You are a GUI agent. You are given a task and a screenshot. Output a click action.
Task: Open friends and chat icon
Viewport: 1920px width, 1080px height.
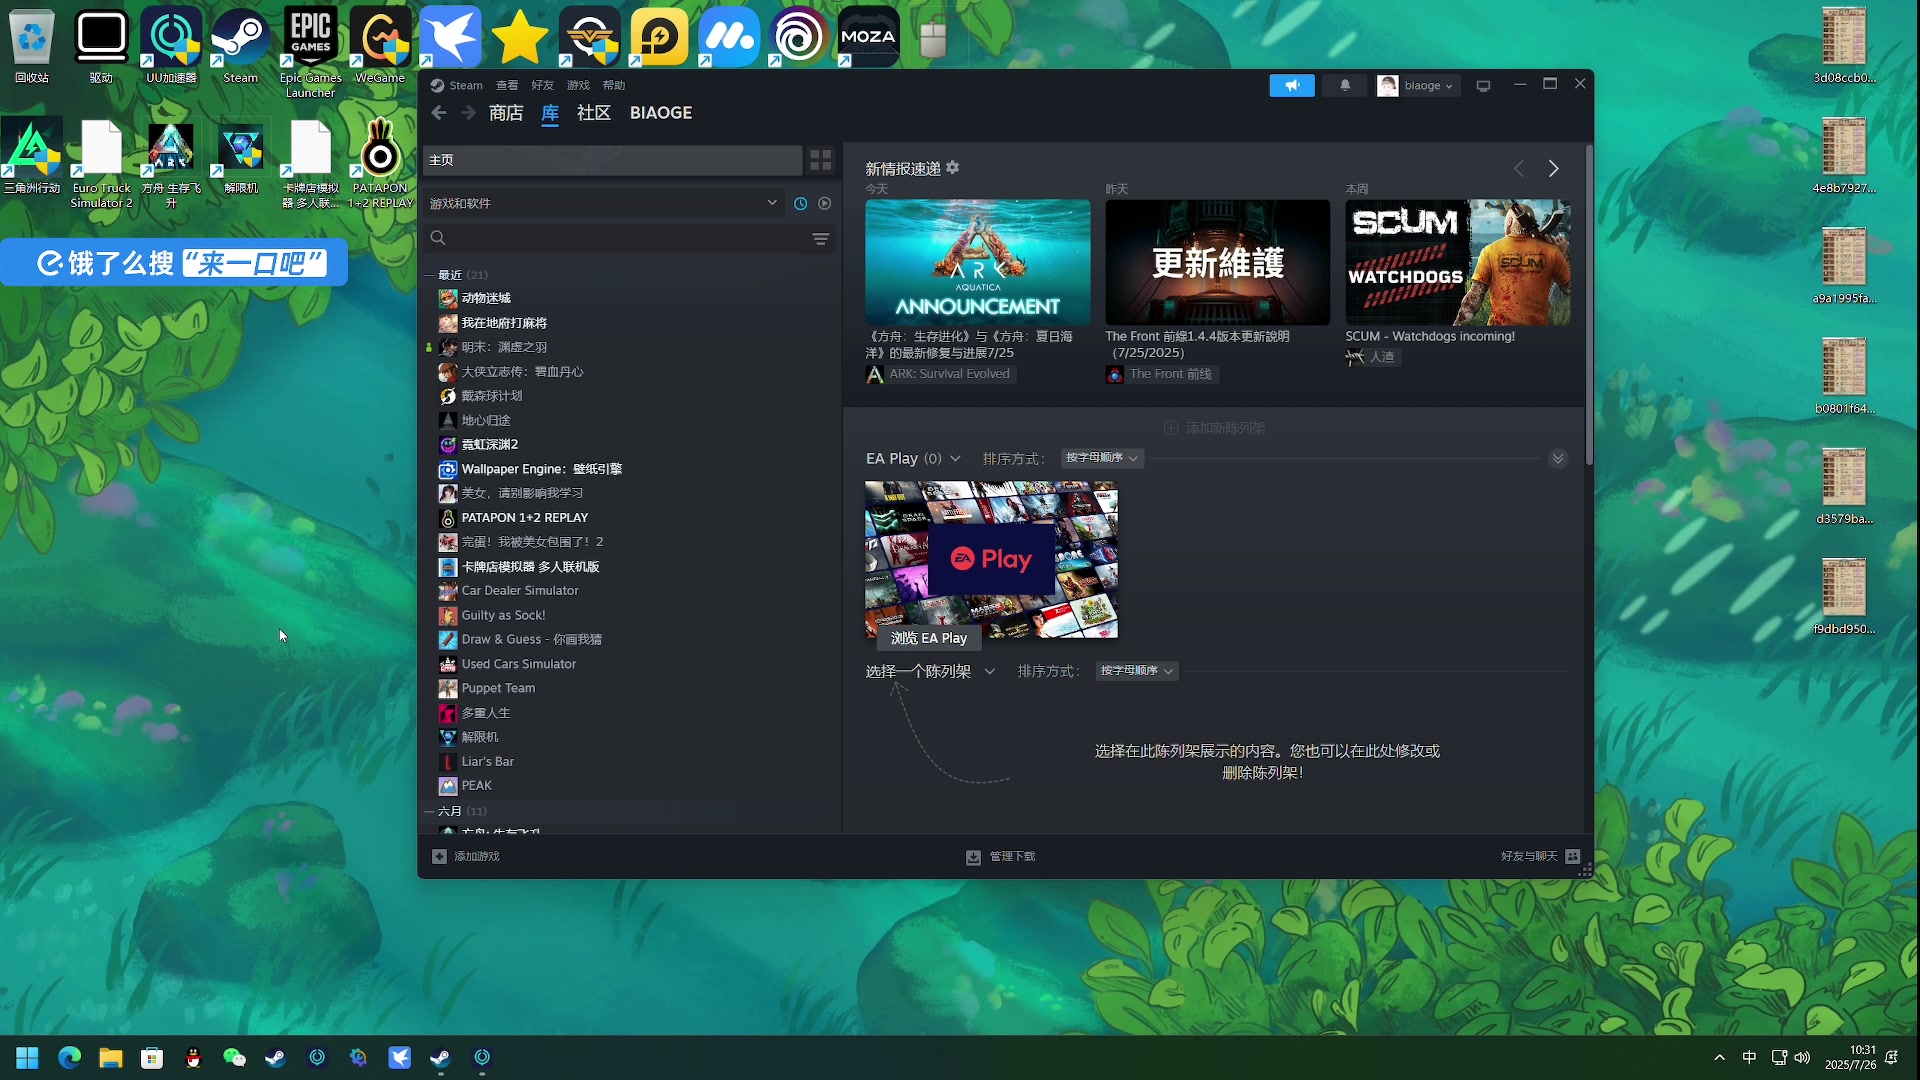tap(1573, 856)
